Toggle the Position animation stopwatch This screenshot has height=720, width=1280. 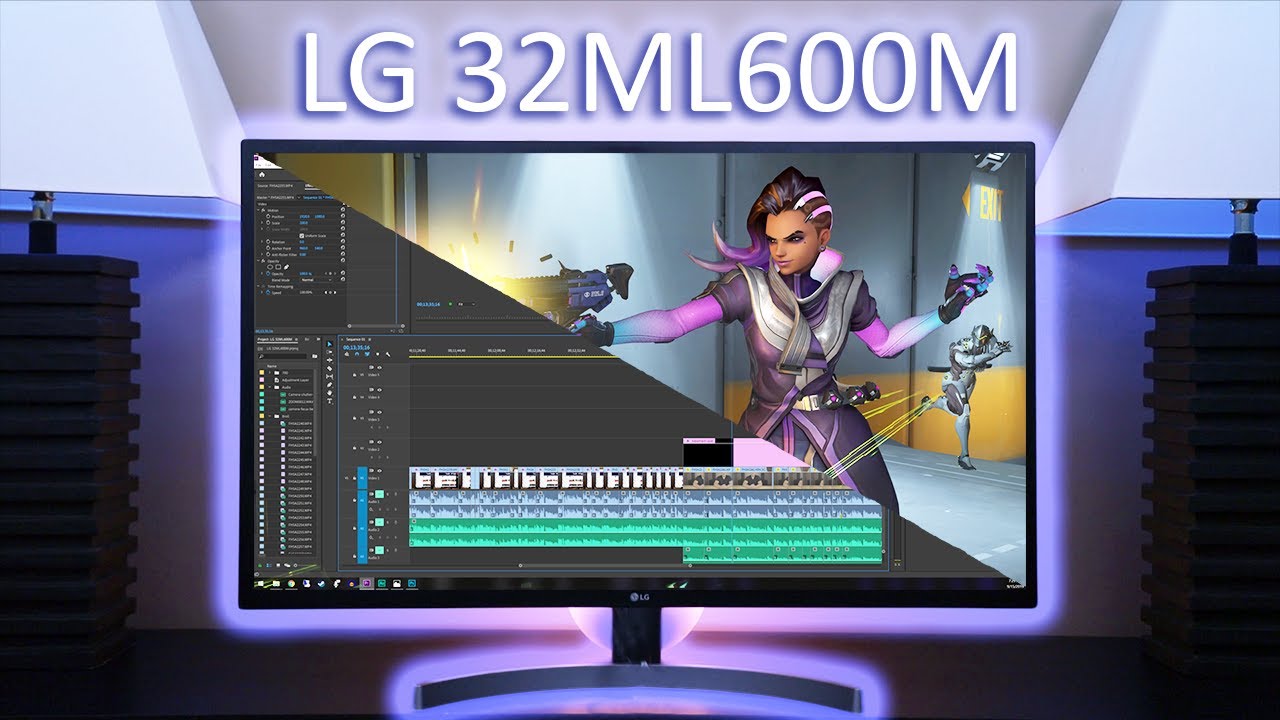(268, 216)
